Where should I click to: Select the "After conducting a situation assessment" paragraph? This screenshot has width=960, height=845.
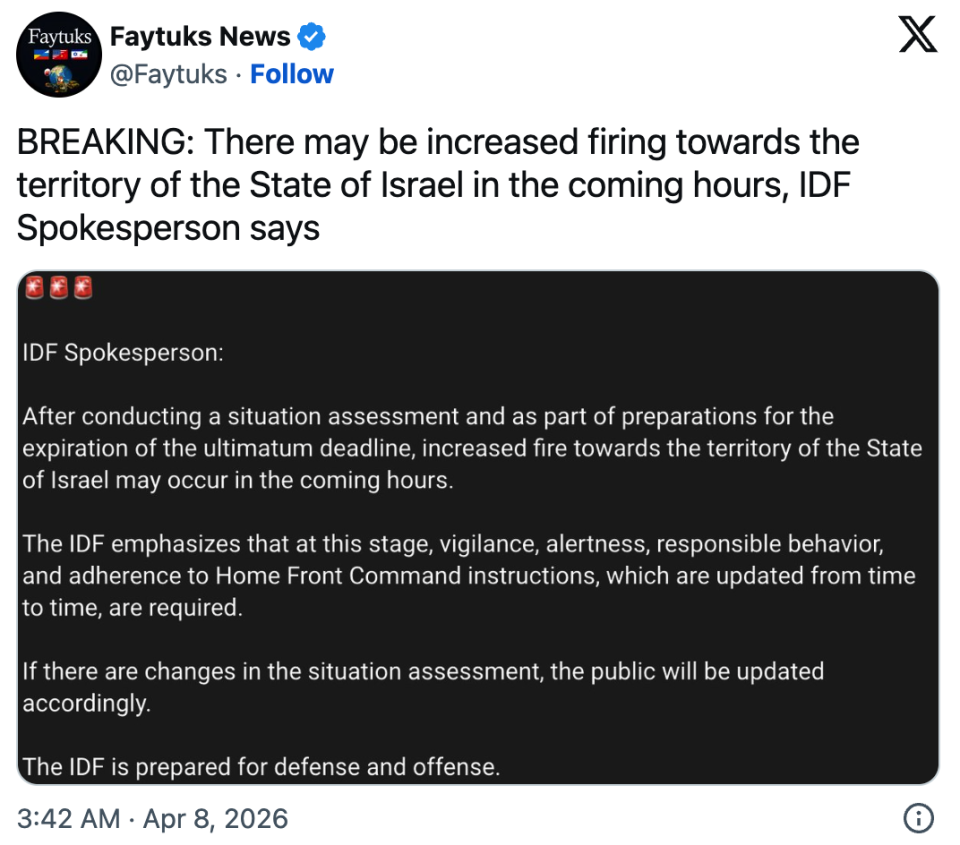470,447
